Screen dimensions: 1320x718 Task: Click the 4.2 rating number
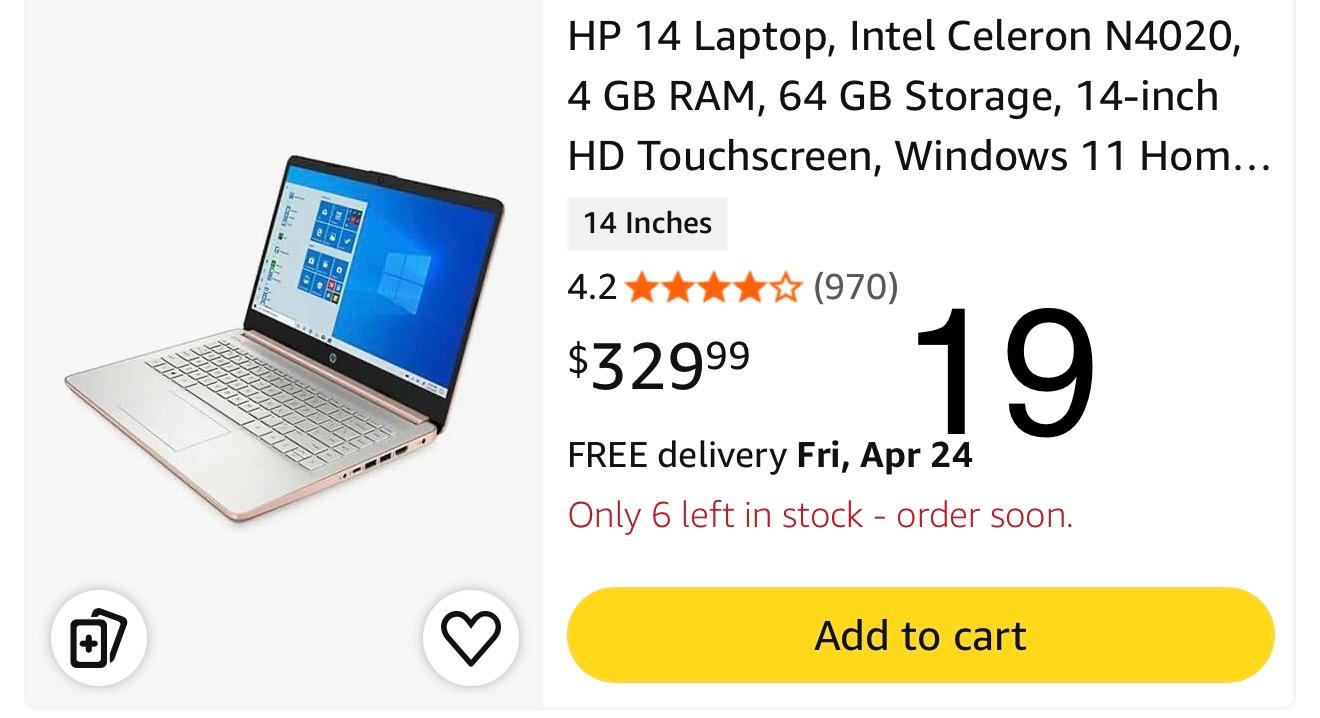(592, 288)
